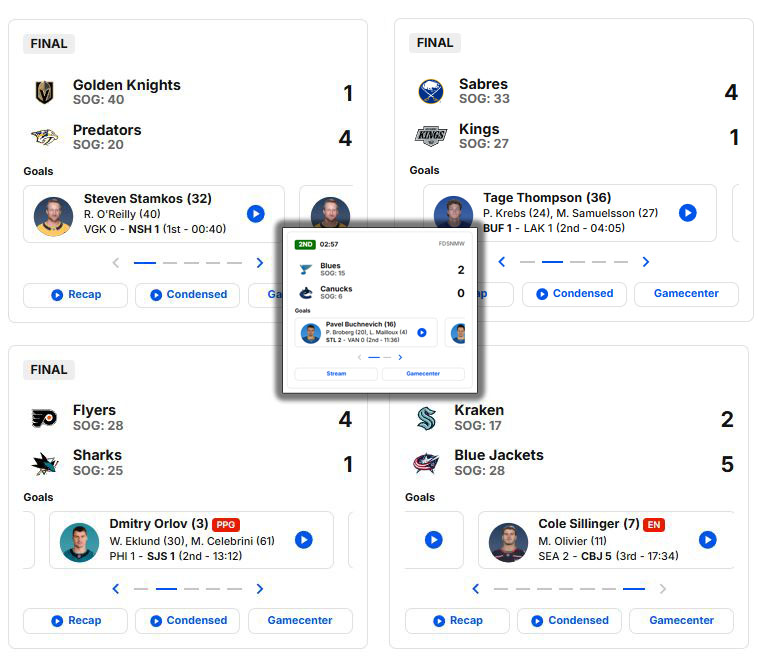Go to previous goal in Flyers-Sharks game
The height and width of the screenshot is (663, 758).
click(x=116, y=589)
